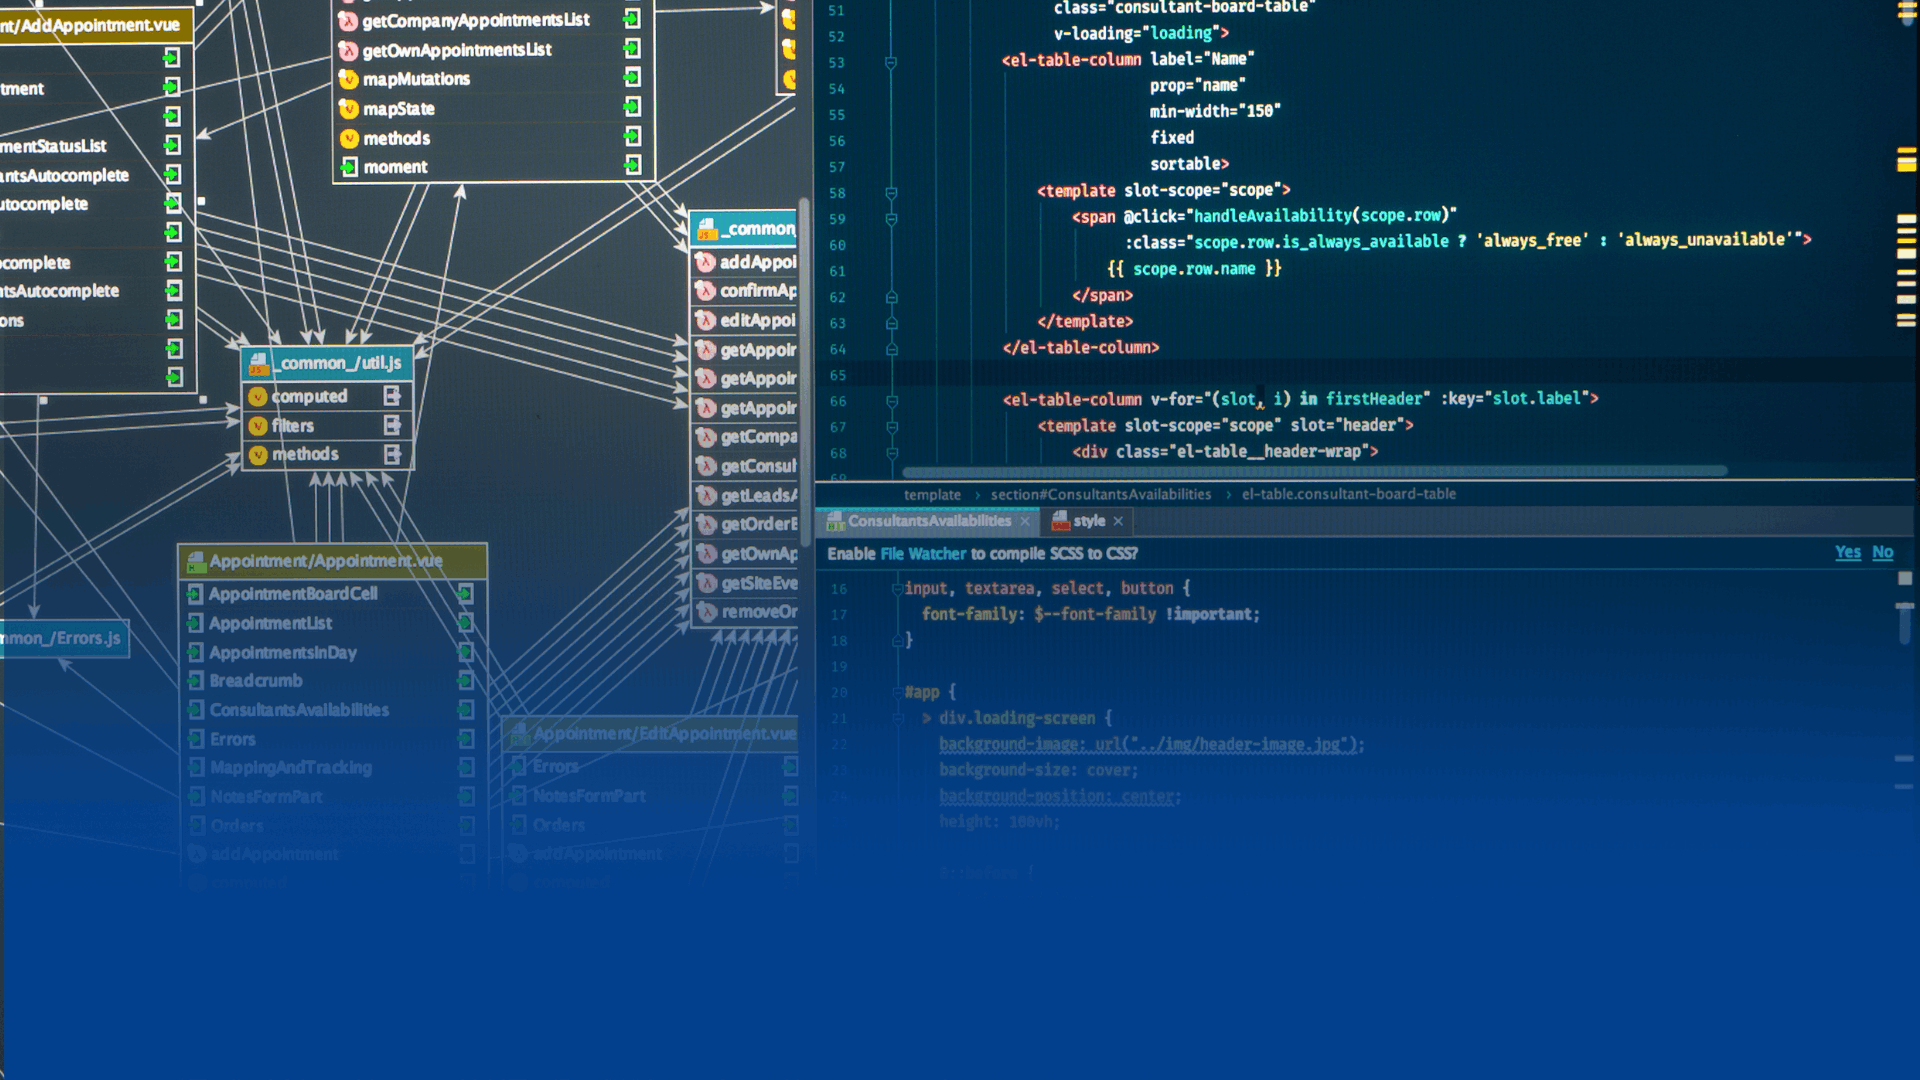Screen dimensions: 1920x1080
Task: Click the green square icon beside moment
Action: (x=348, y=167)
